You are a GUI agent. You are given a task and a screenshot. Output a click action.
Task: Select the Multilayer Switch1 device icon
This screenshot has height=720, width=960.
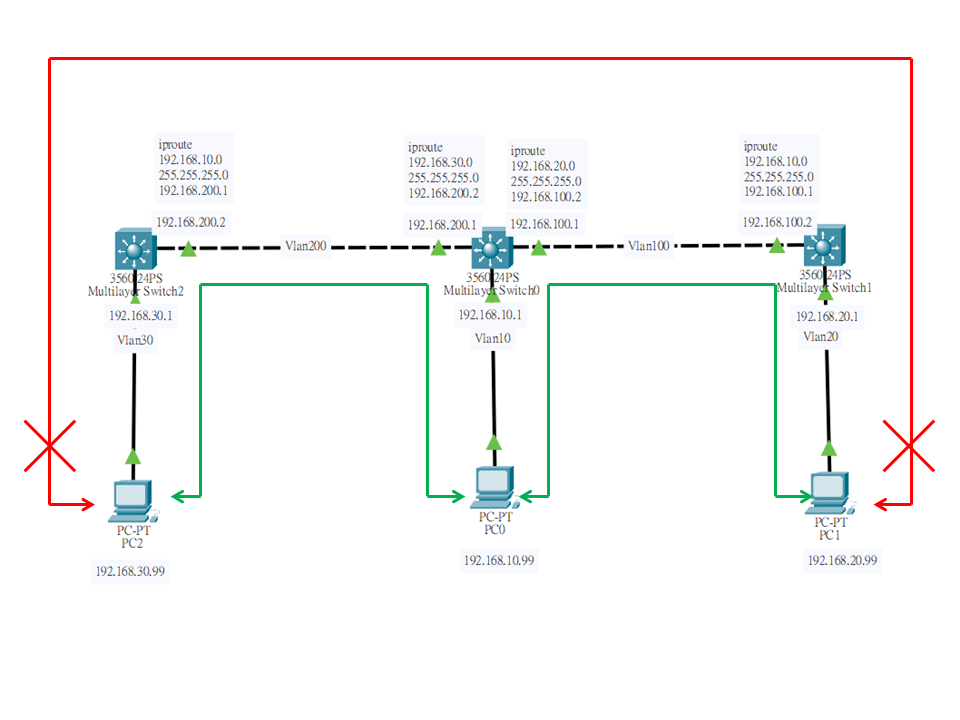pos(824,248)
